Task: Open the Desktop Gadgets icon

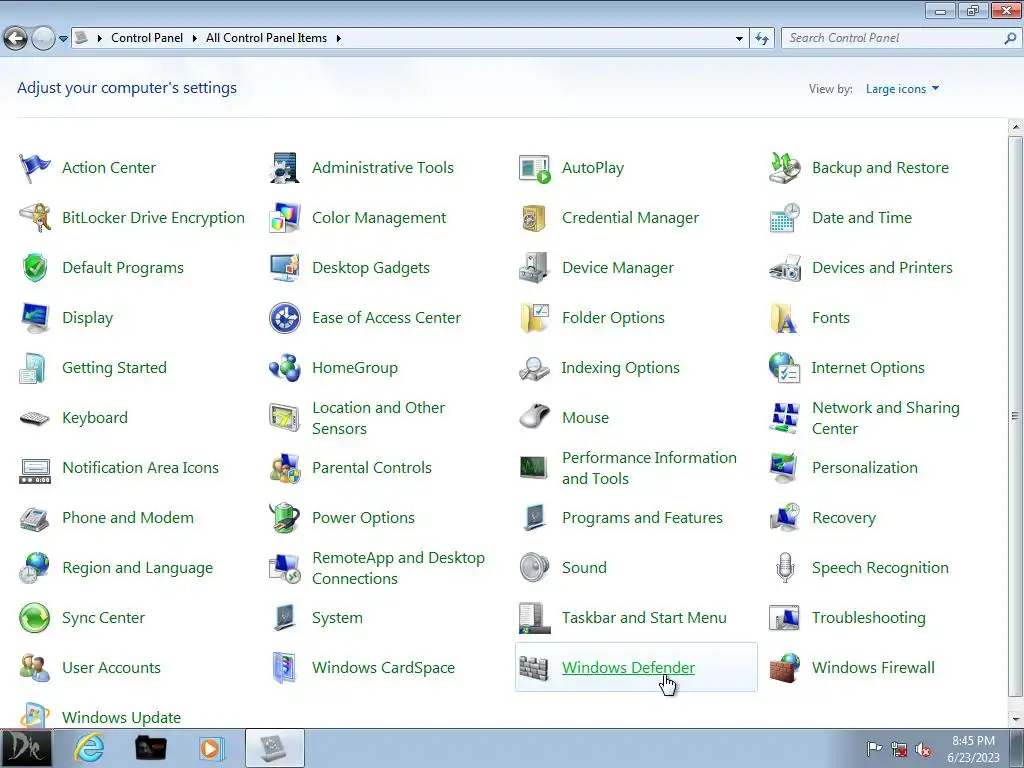Action: point(285,268)
